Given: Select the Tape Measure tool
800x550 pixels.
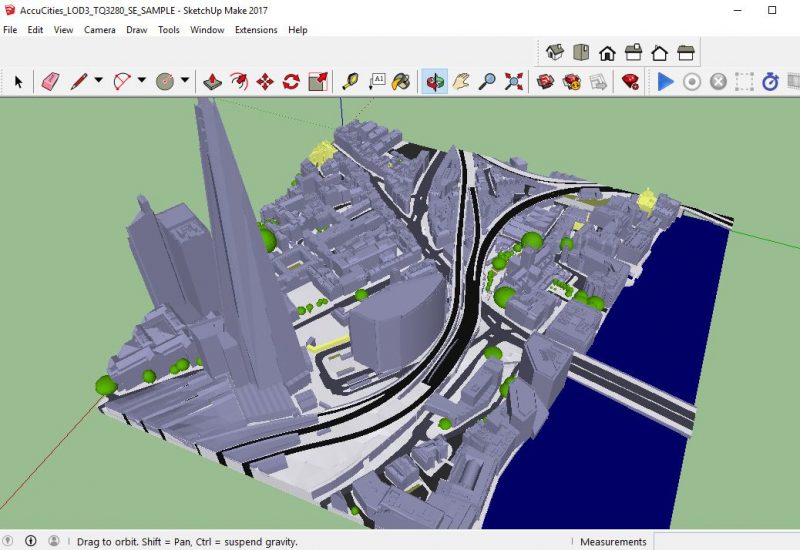Looking at the screenshot, I should pos(350,81).
